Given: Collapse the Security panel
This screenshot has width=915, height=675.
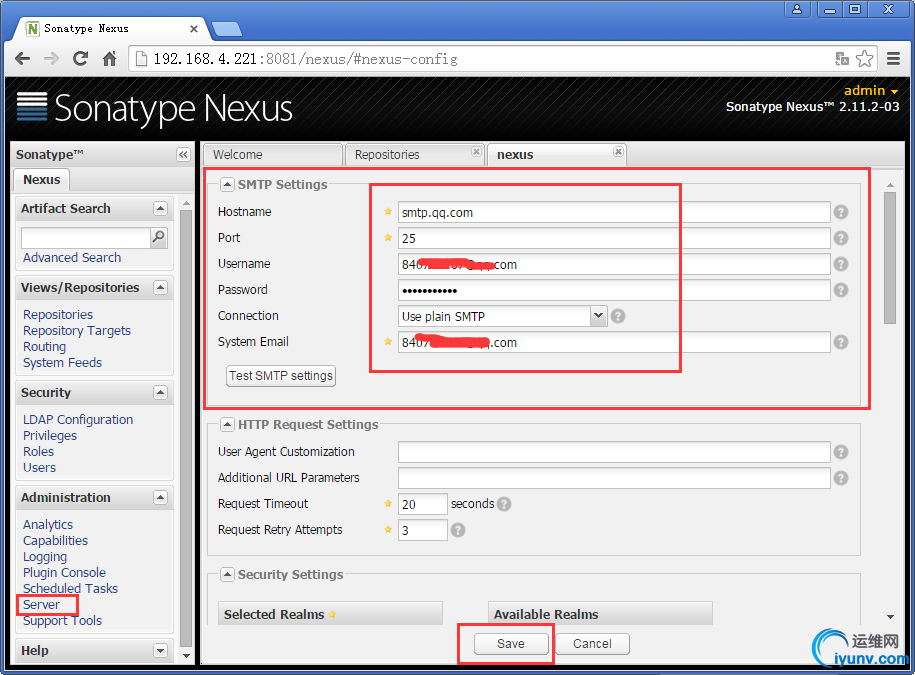Looking at the screenshot, I should [160, 393].
